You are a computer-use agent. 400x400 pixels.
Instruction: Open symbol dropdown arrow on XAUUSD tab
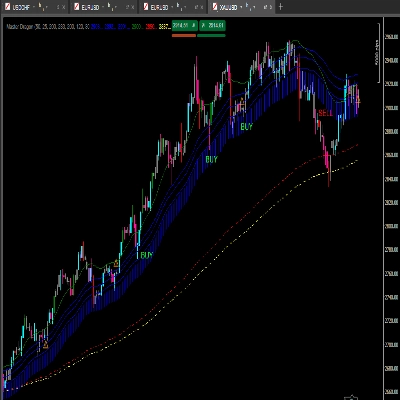pos(241,7)
